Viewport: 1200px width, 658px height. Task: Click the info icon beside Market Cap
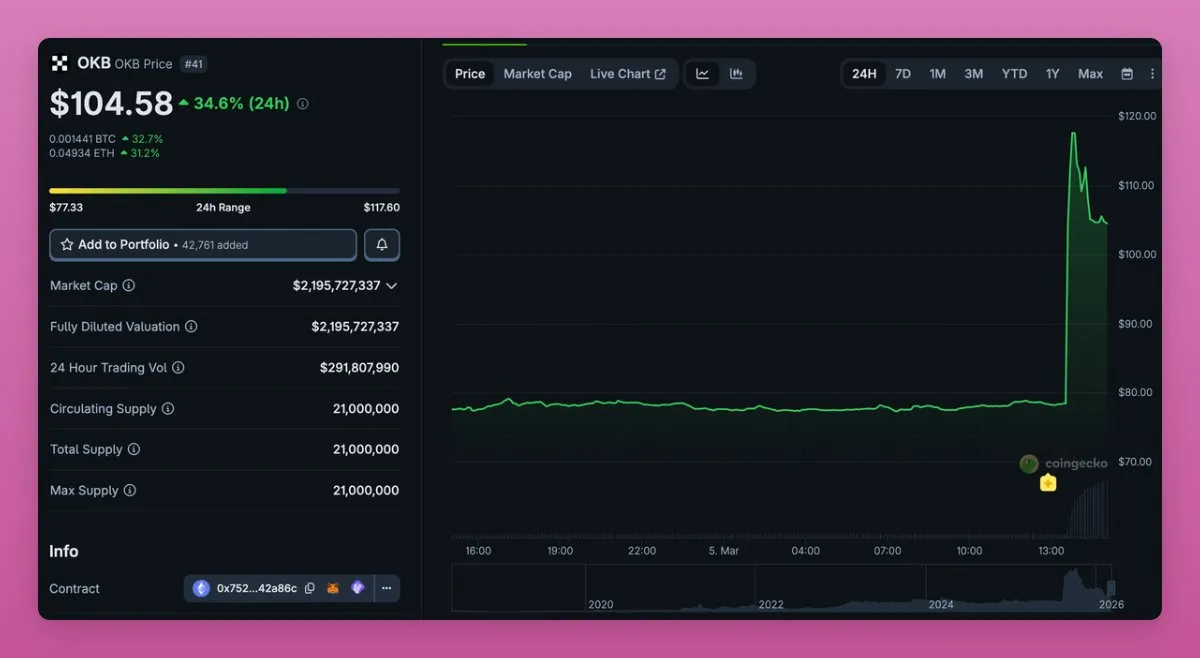click(x=129, y=286)
